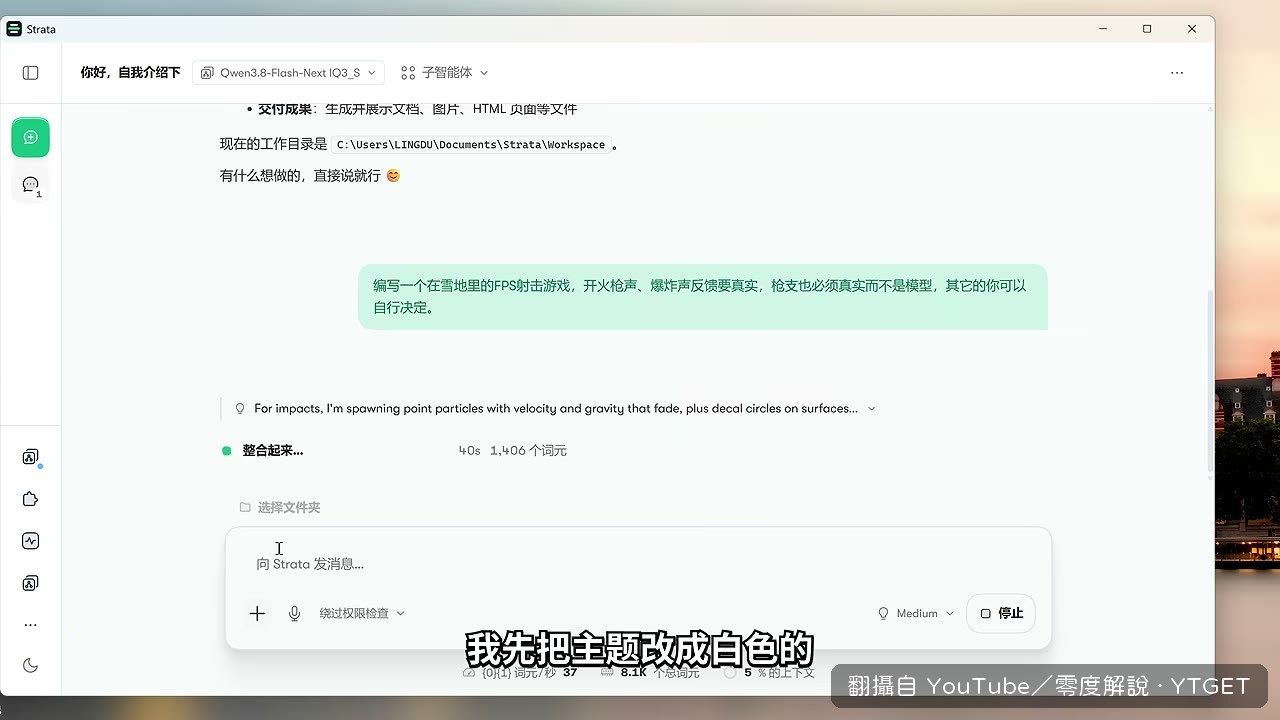Click the chat area vertical scrollbar
The image size is (1280, 720).
pyautogui.click(x=1210, y=380)
